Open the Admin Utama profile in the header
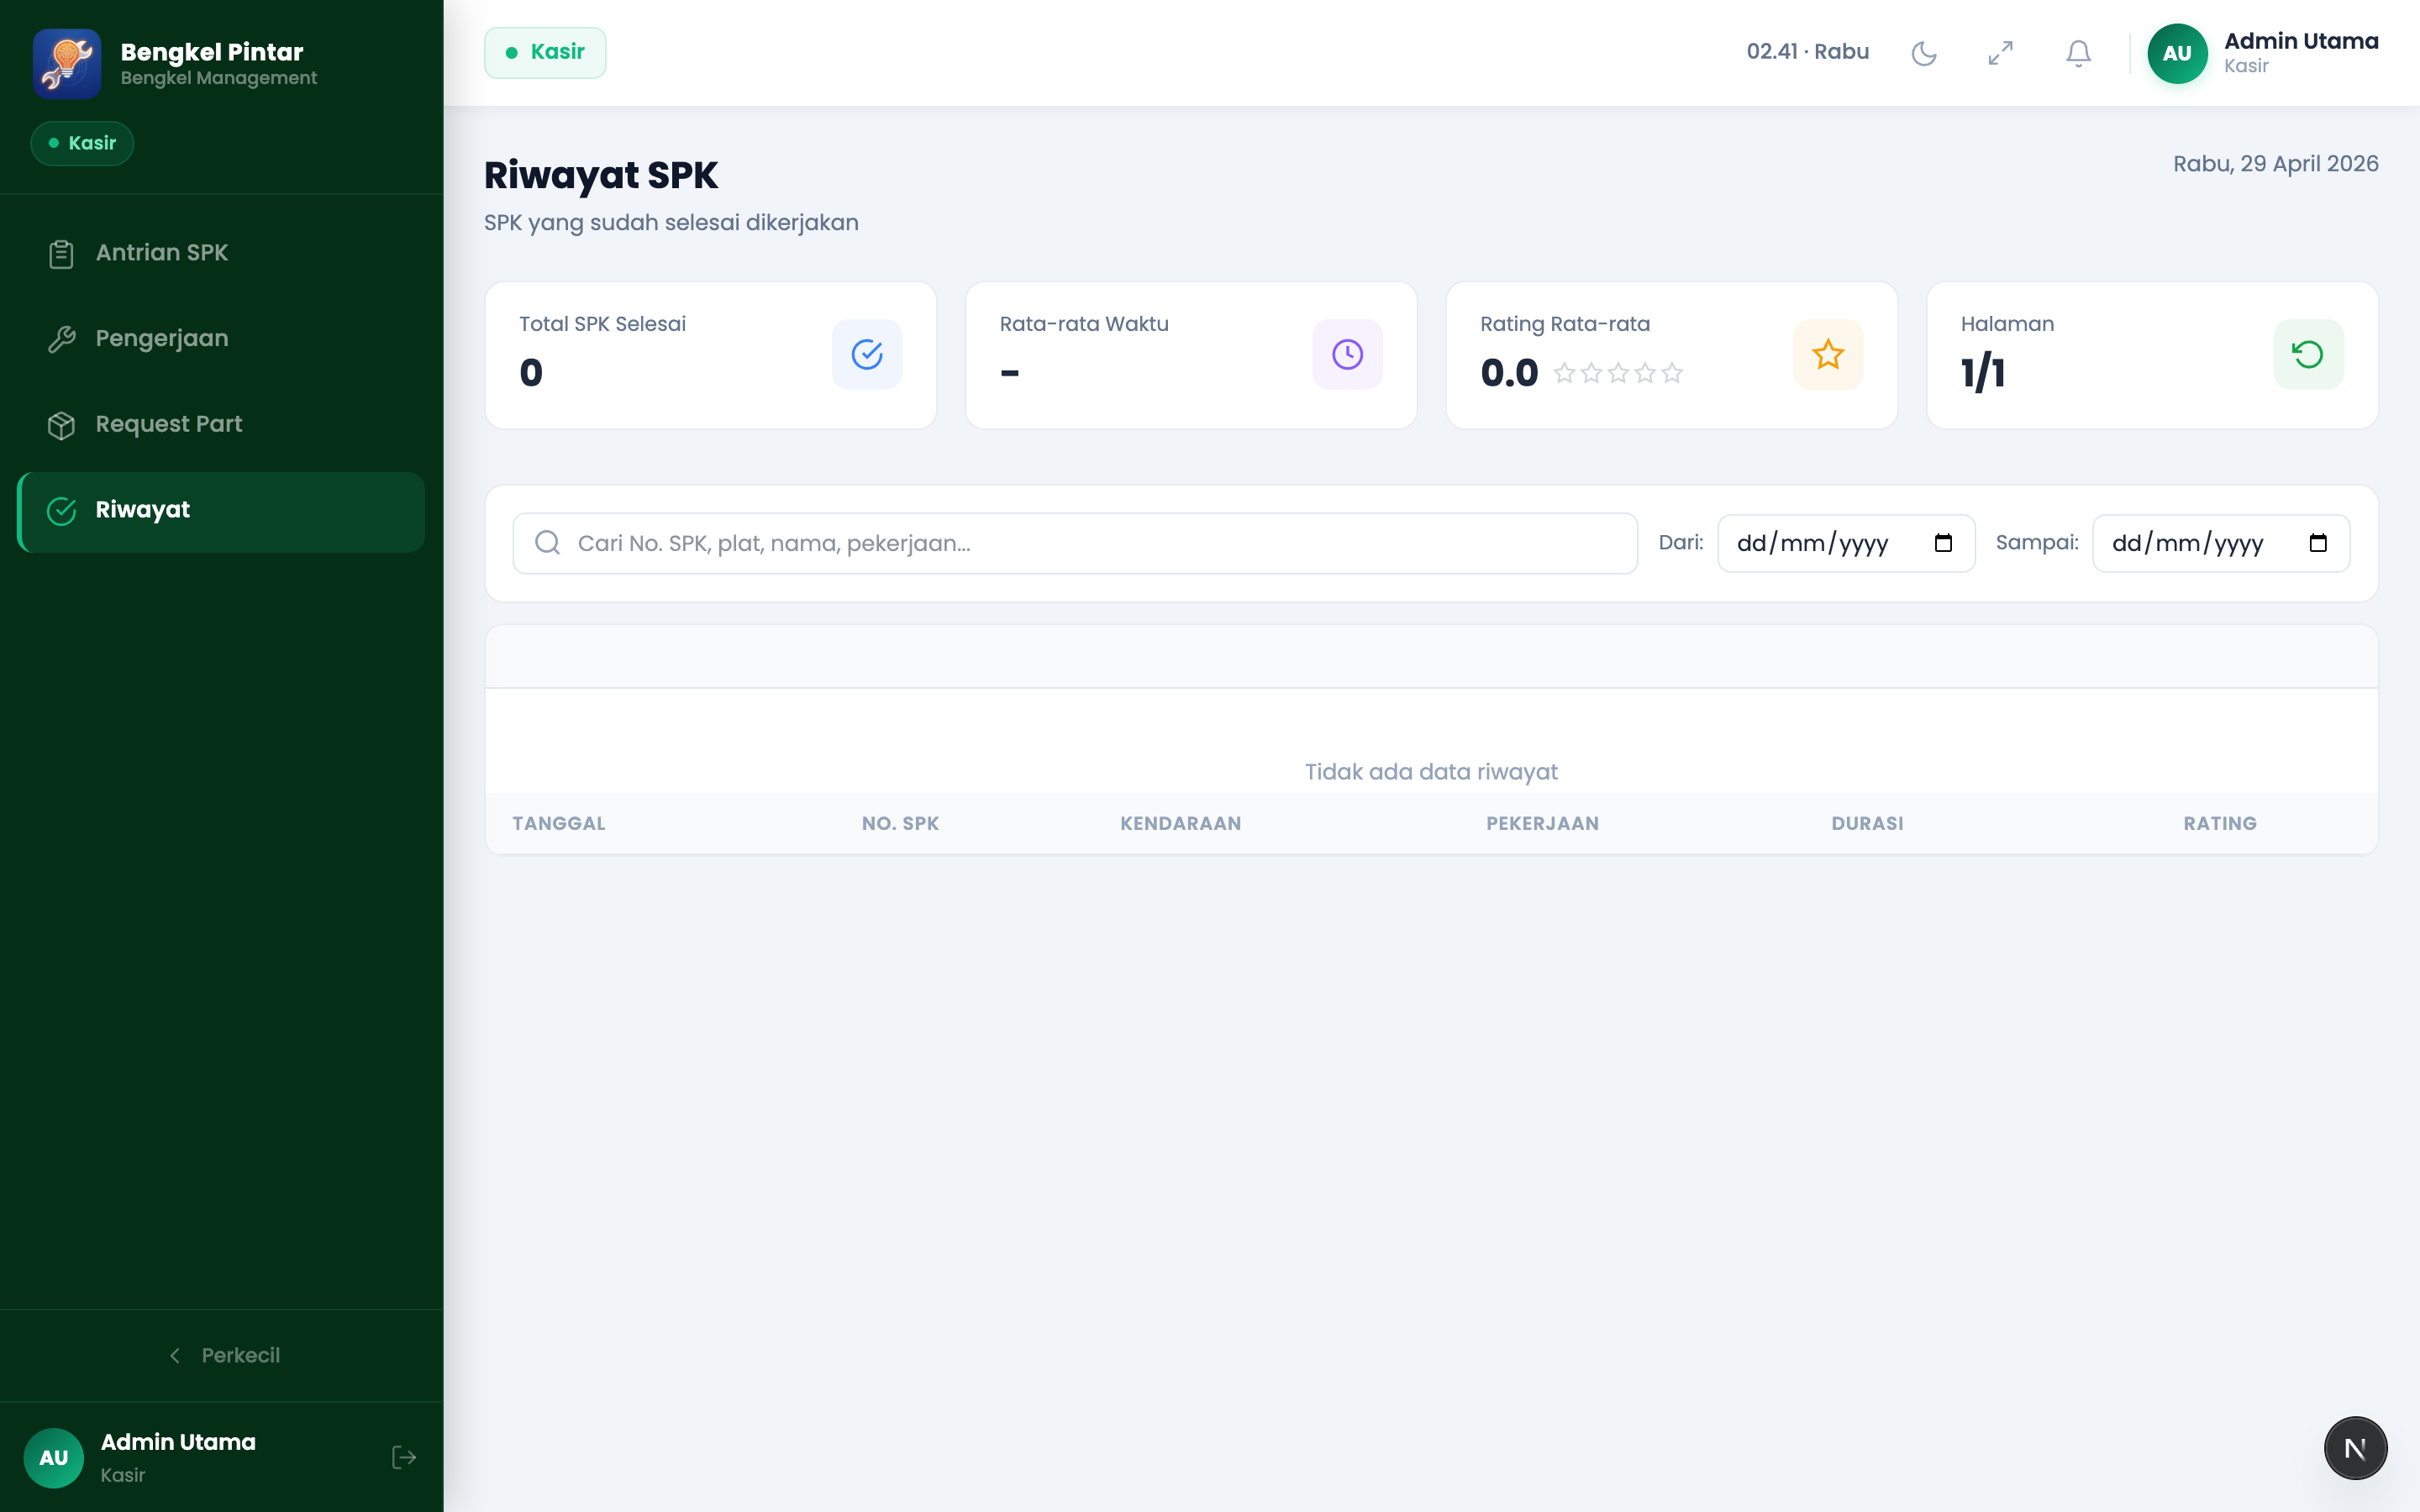 pyautogui.click(x=2262, y=53)
